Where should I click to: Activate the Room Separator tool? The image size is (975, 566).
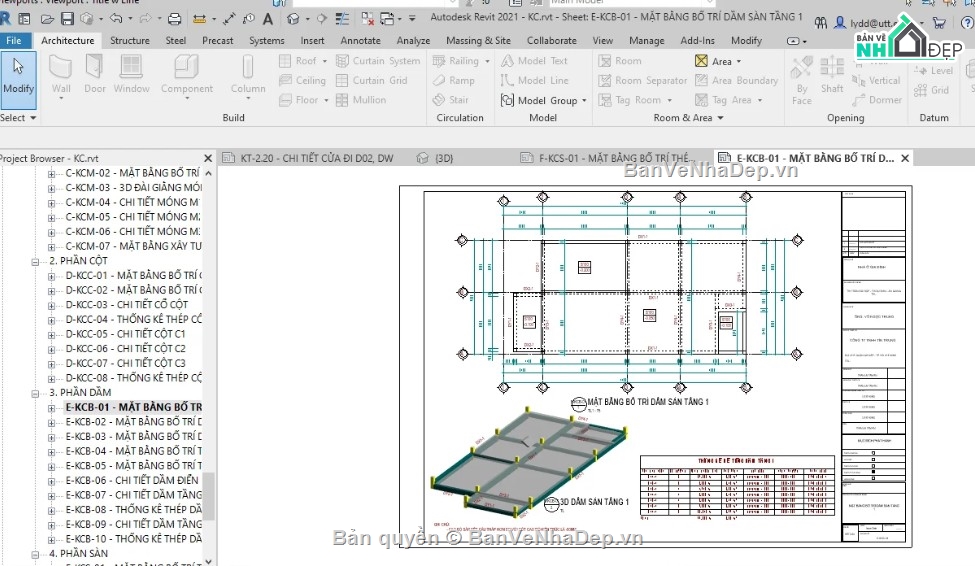642,80
